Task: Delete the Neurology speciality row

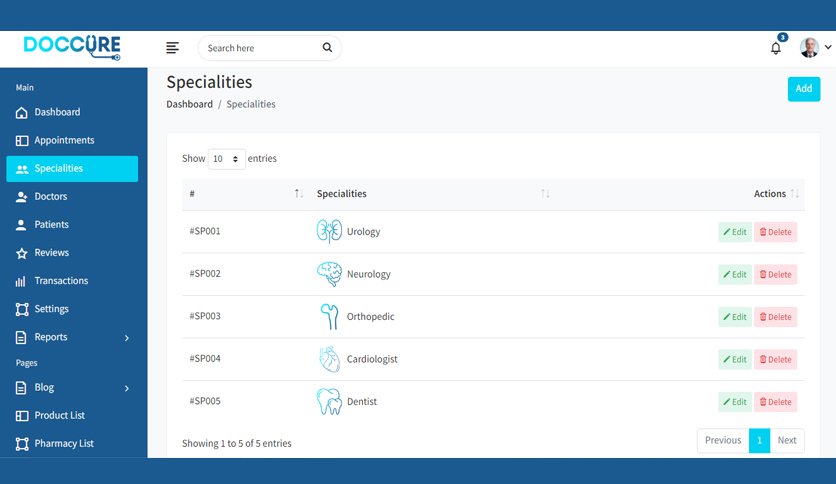Action: 775,275
